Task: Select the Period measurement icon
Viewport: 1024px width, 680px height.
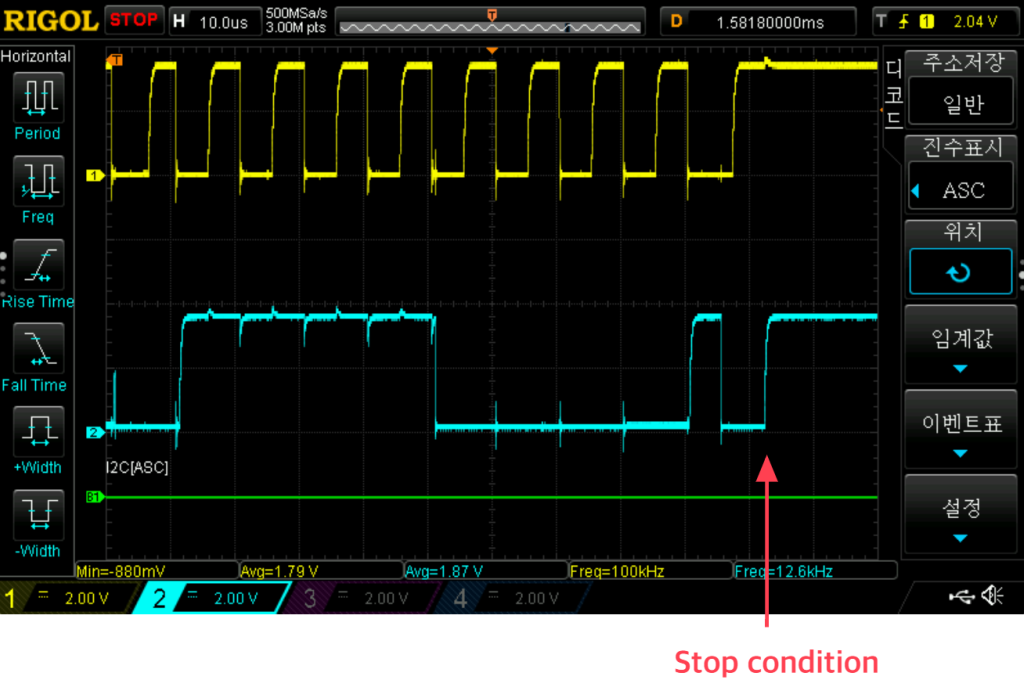Action: click(38, 98)
